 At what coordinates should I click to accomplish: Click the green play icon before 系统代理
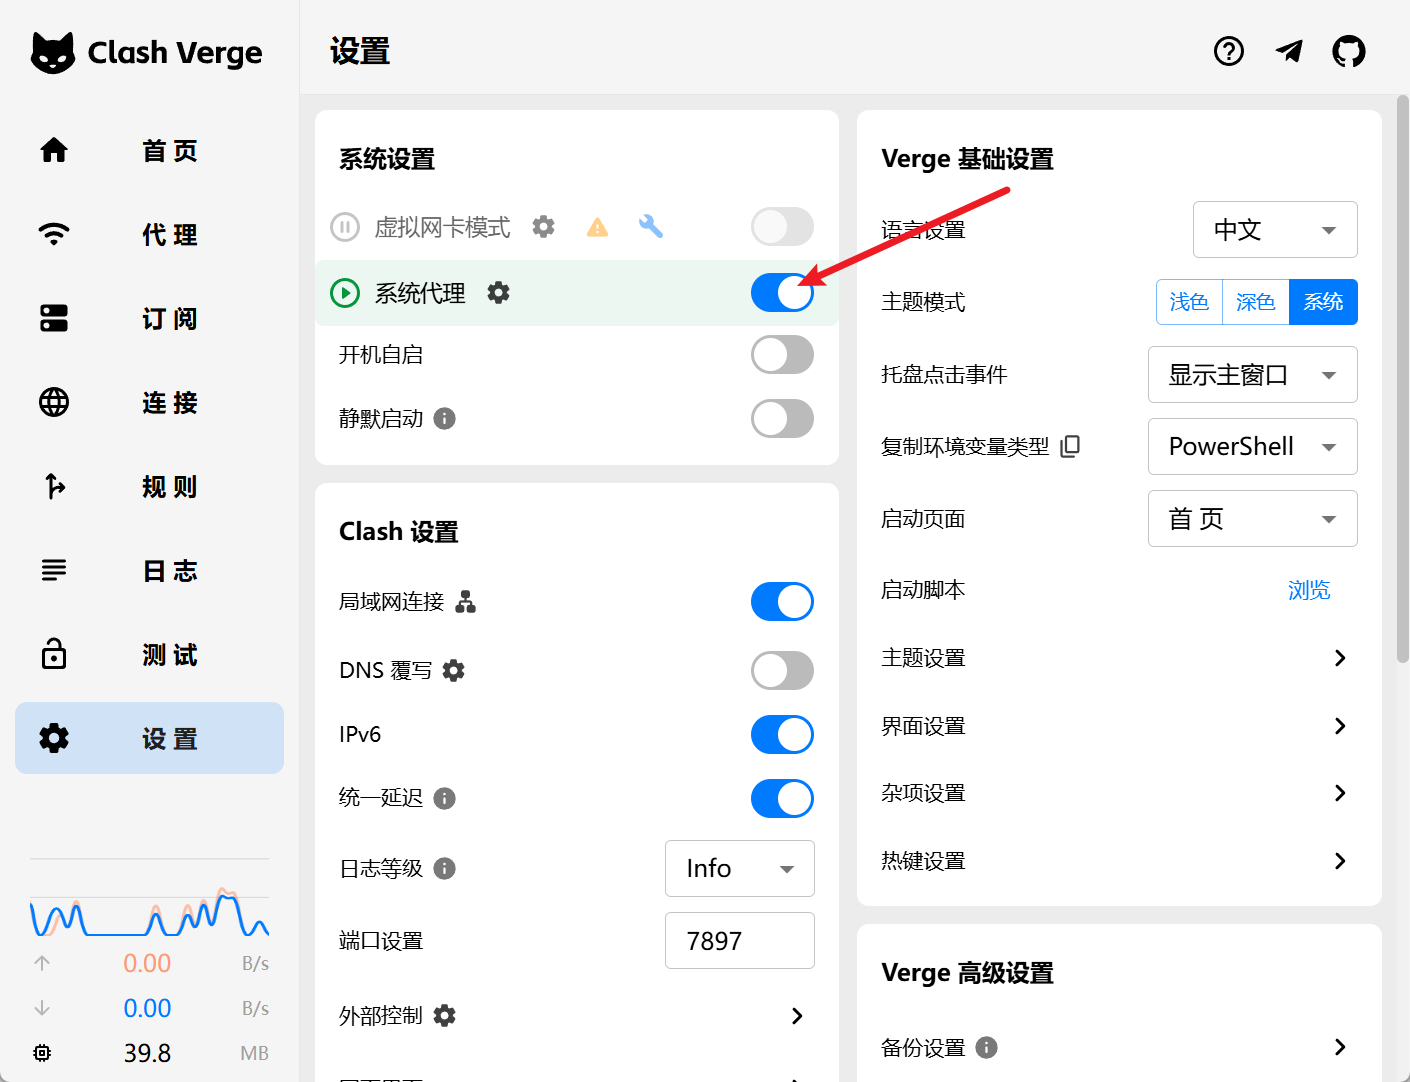[345, 293]
